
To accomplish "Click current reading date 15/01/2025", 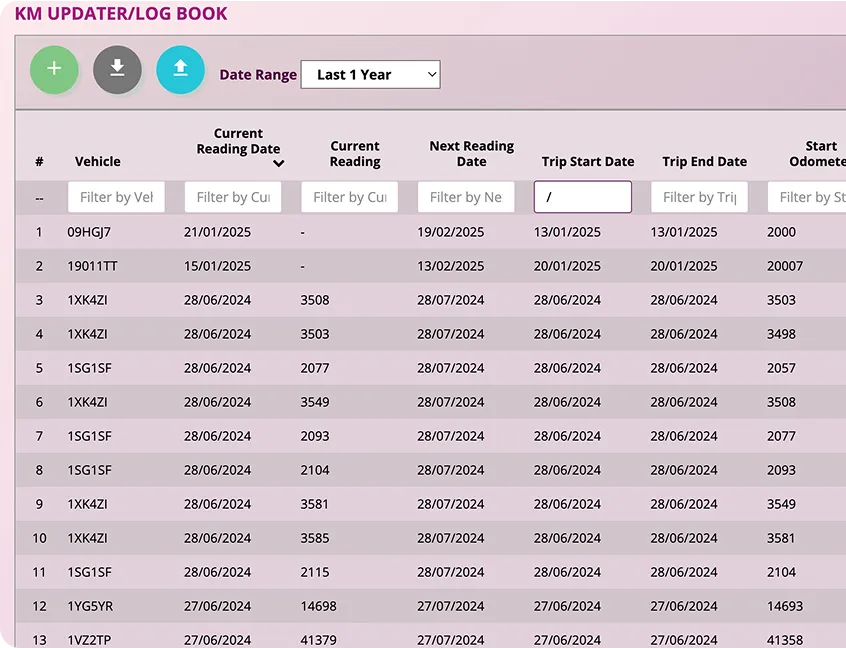I will tap(217, 266).
